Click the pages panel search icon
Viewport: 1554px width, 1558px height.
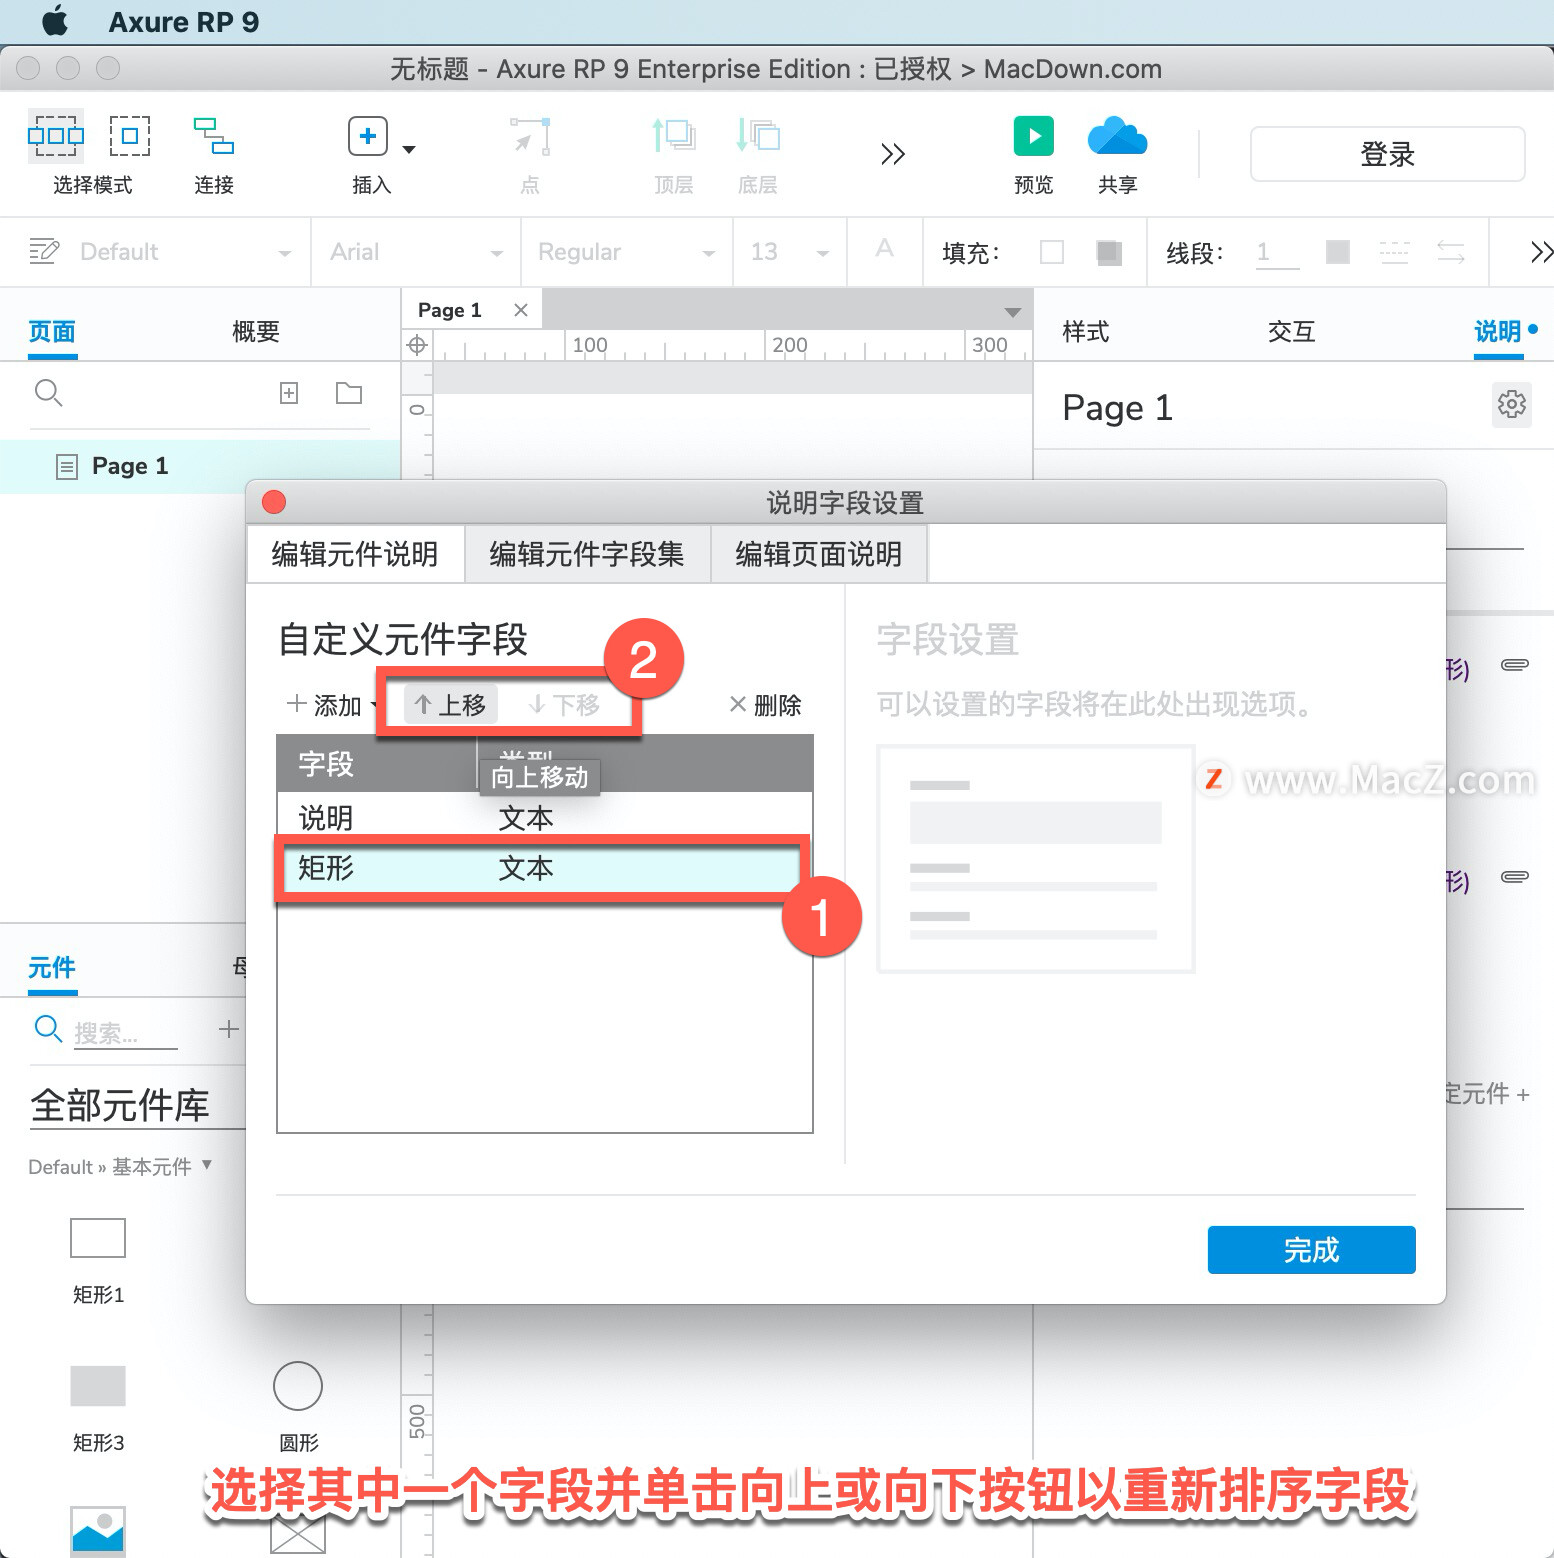[x=48, y=393]
